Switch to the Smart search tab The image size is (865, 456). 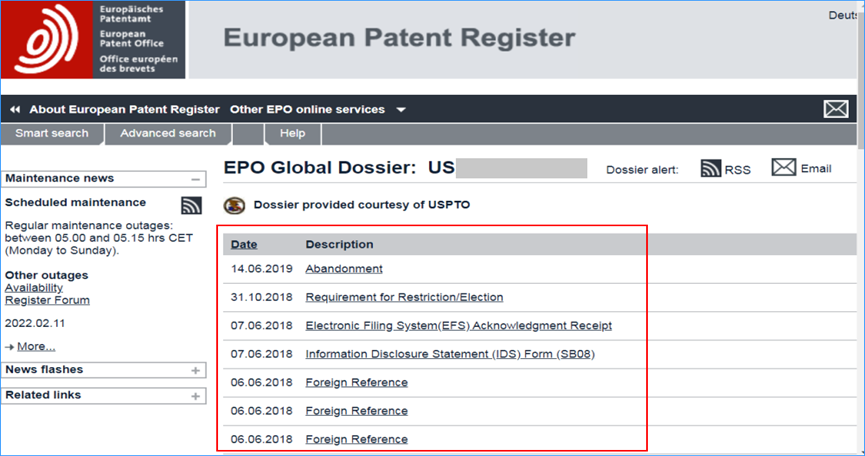pos(52,133)
